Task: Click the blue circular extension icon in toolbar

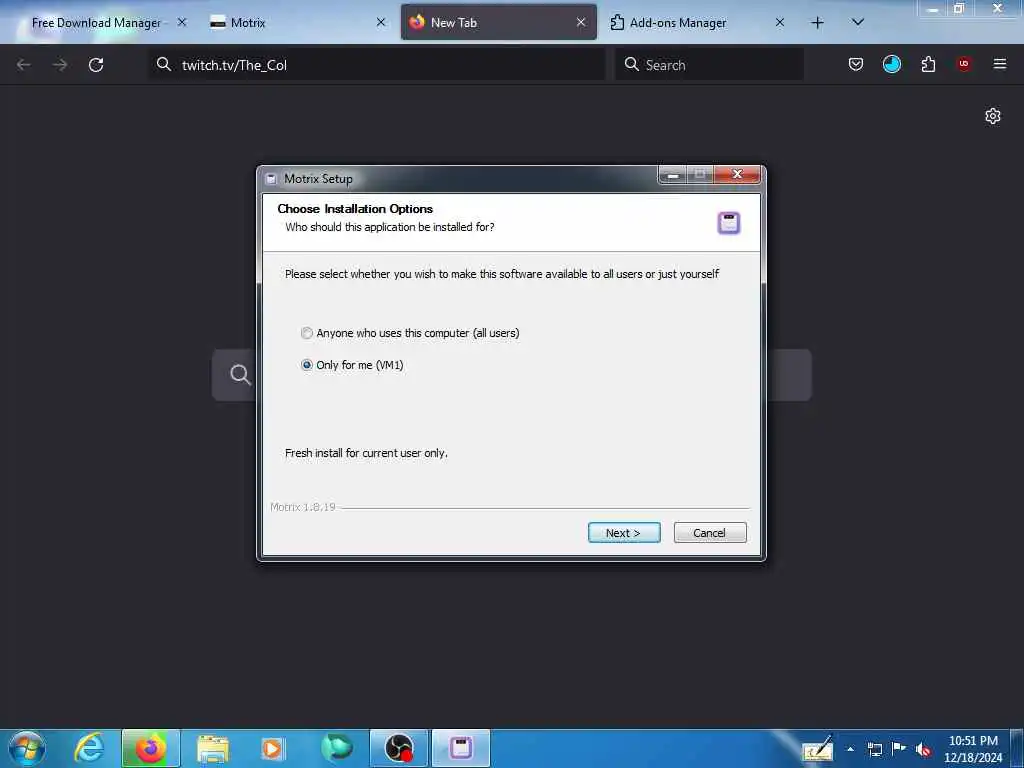Action: coord(891,64)
